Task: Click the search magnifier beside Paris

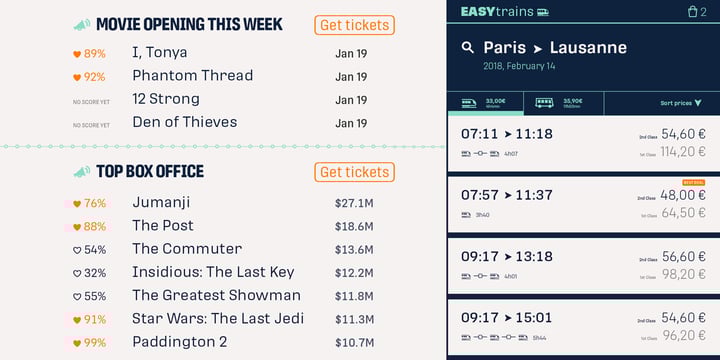Action: pyautogui.click(x=467, y=47)
